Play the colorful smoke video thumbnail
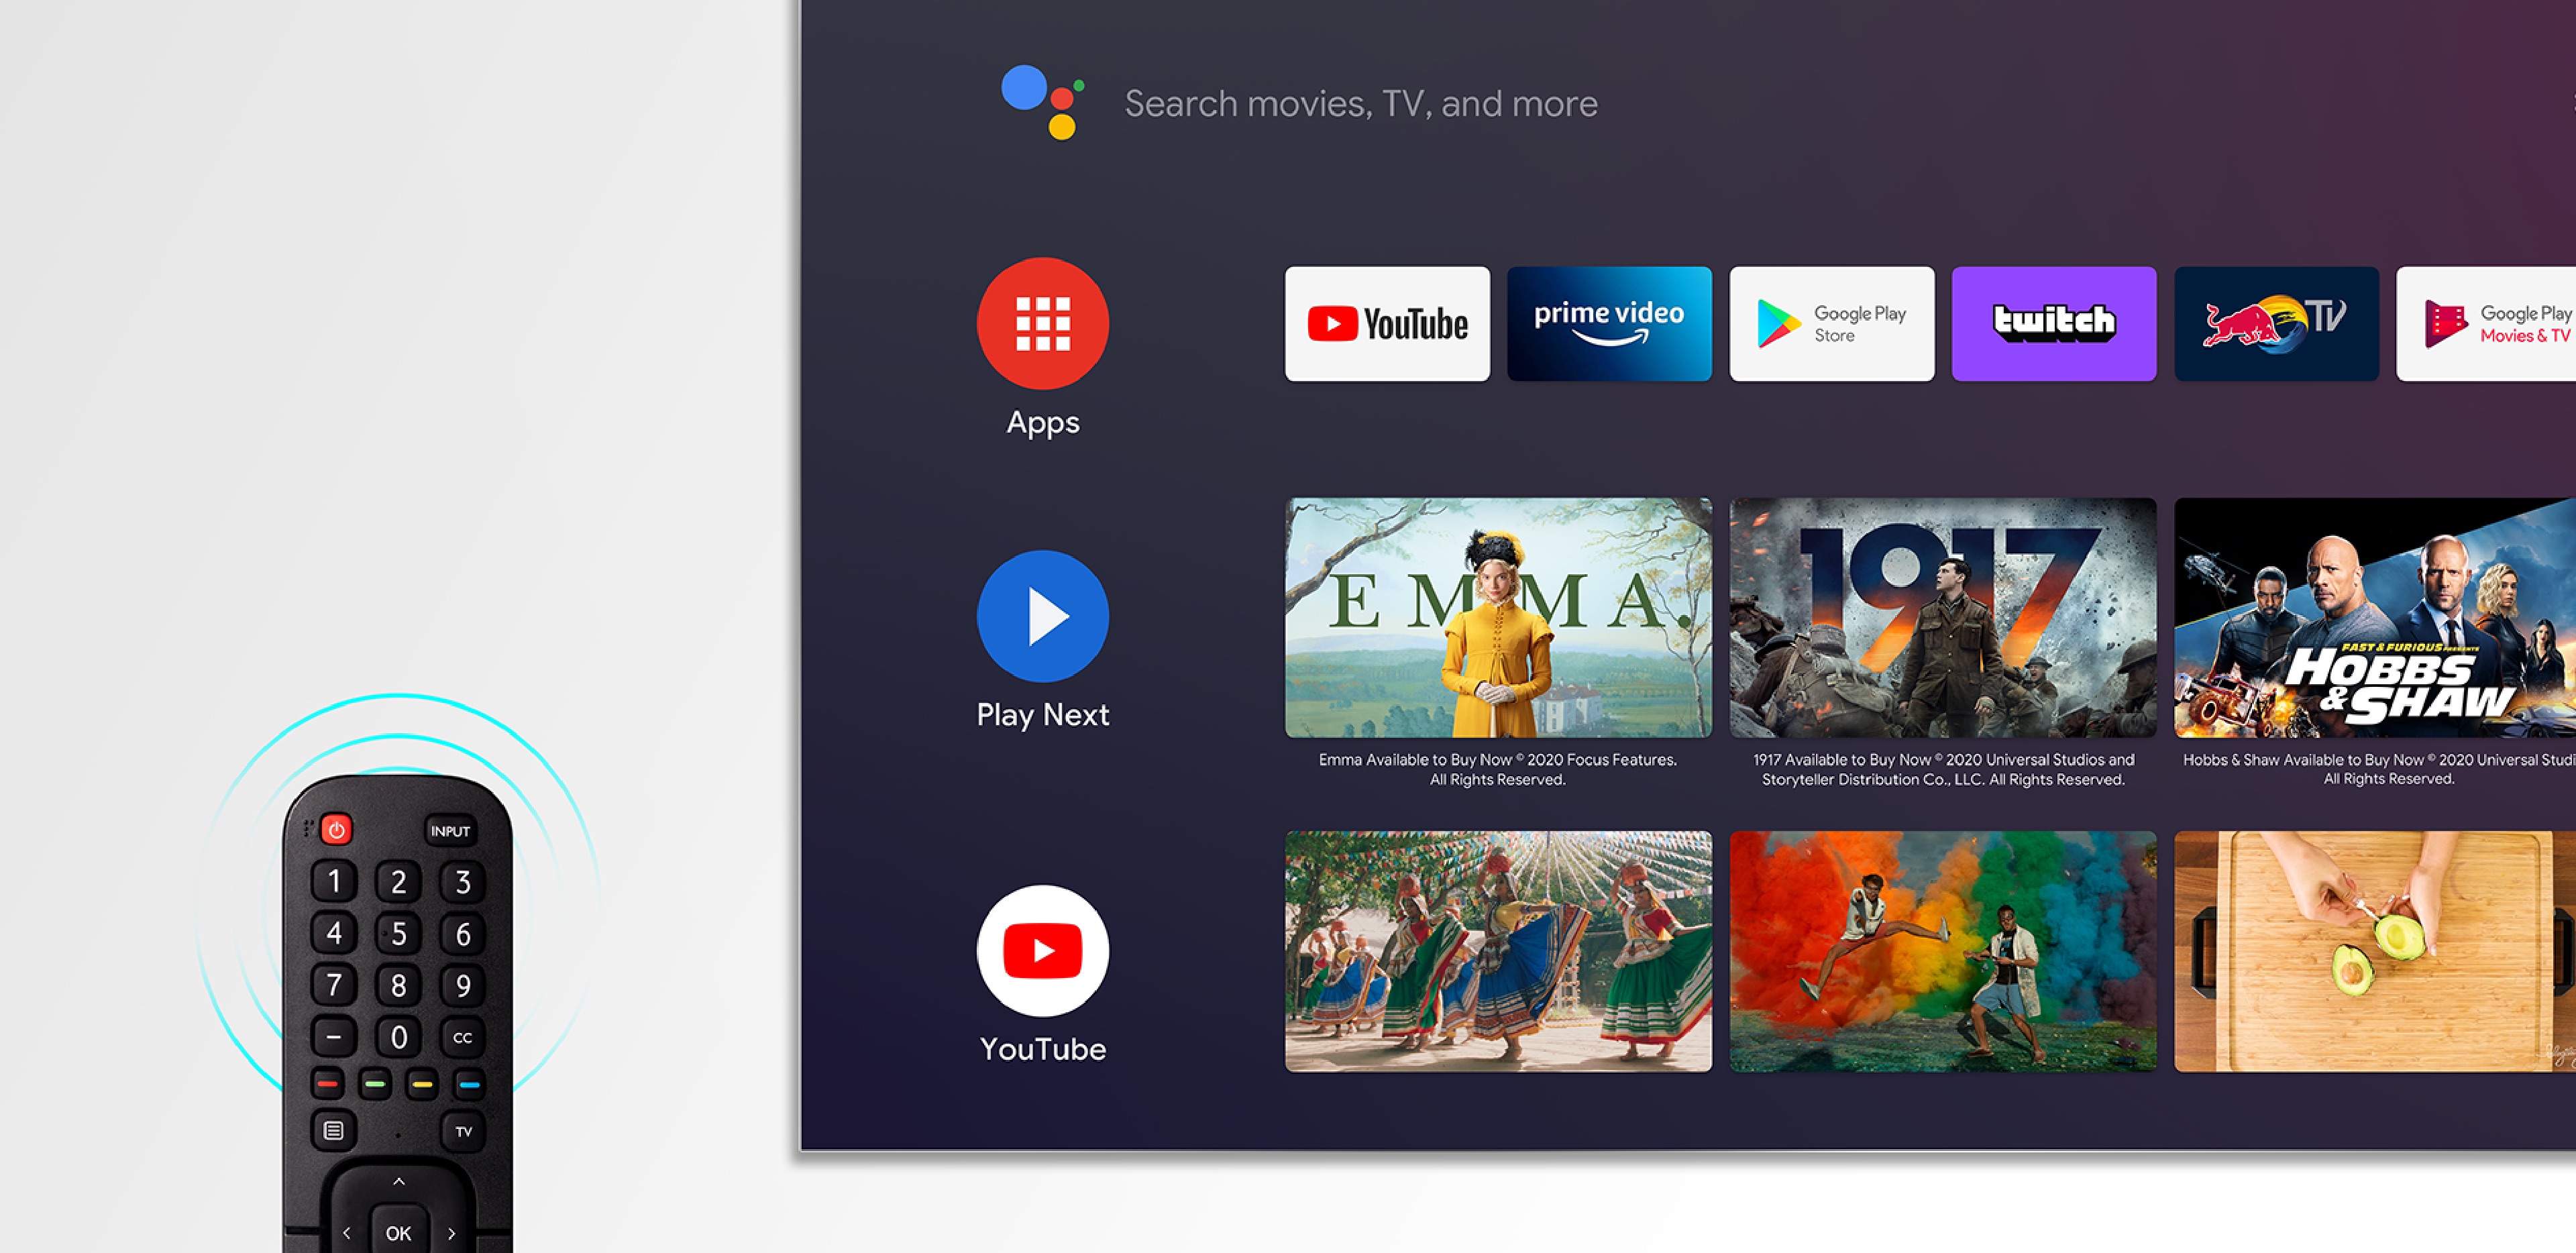This screenshot has height=1253, width=2576. (1942, 951)
